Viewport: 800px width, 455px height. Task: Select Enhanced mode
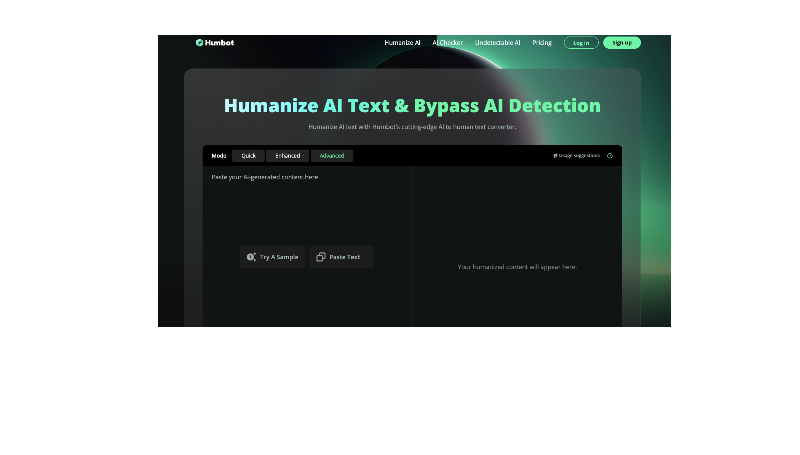point(288,156)
